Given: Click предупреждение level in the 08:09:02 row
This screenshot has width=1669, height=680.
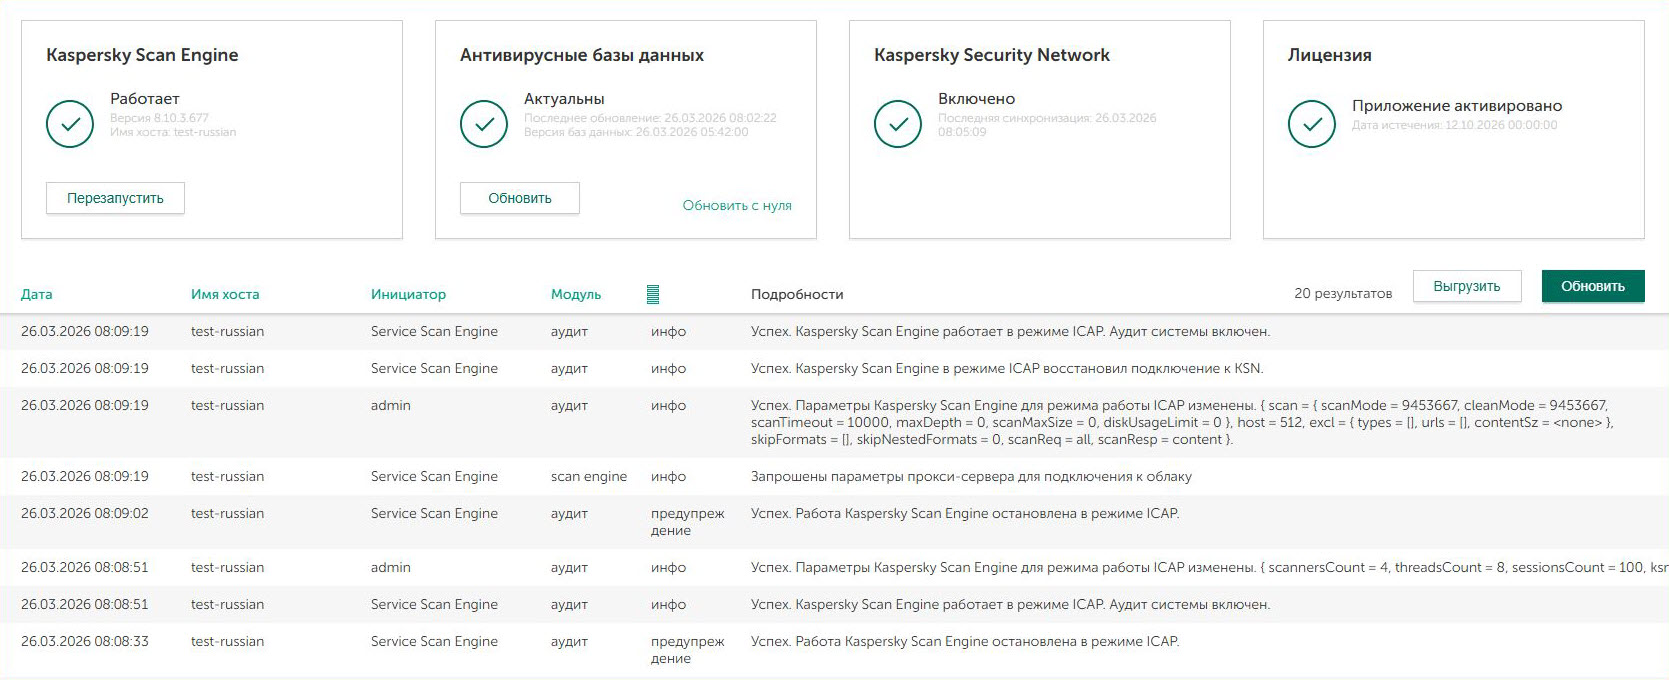Looking at the screenshot, I should (688, 522).
